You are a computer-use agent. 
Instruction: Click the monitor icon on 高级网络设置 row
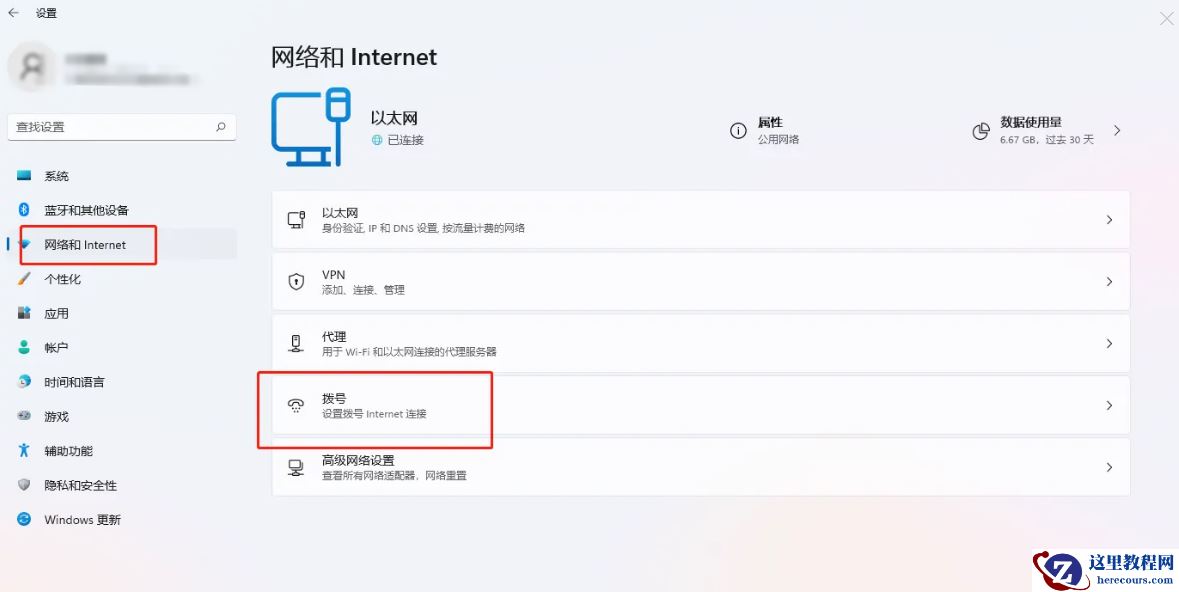[296, 466]
